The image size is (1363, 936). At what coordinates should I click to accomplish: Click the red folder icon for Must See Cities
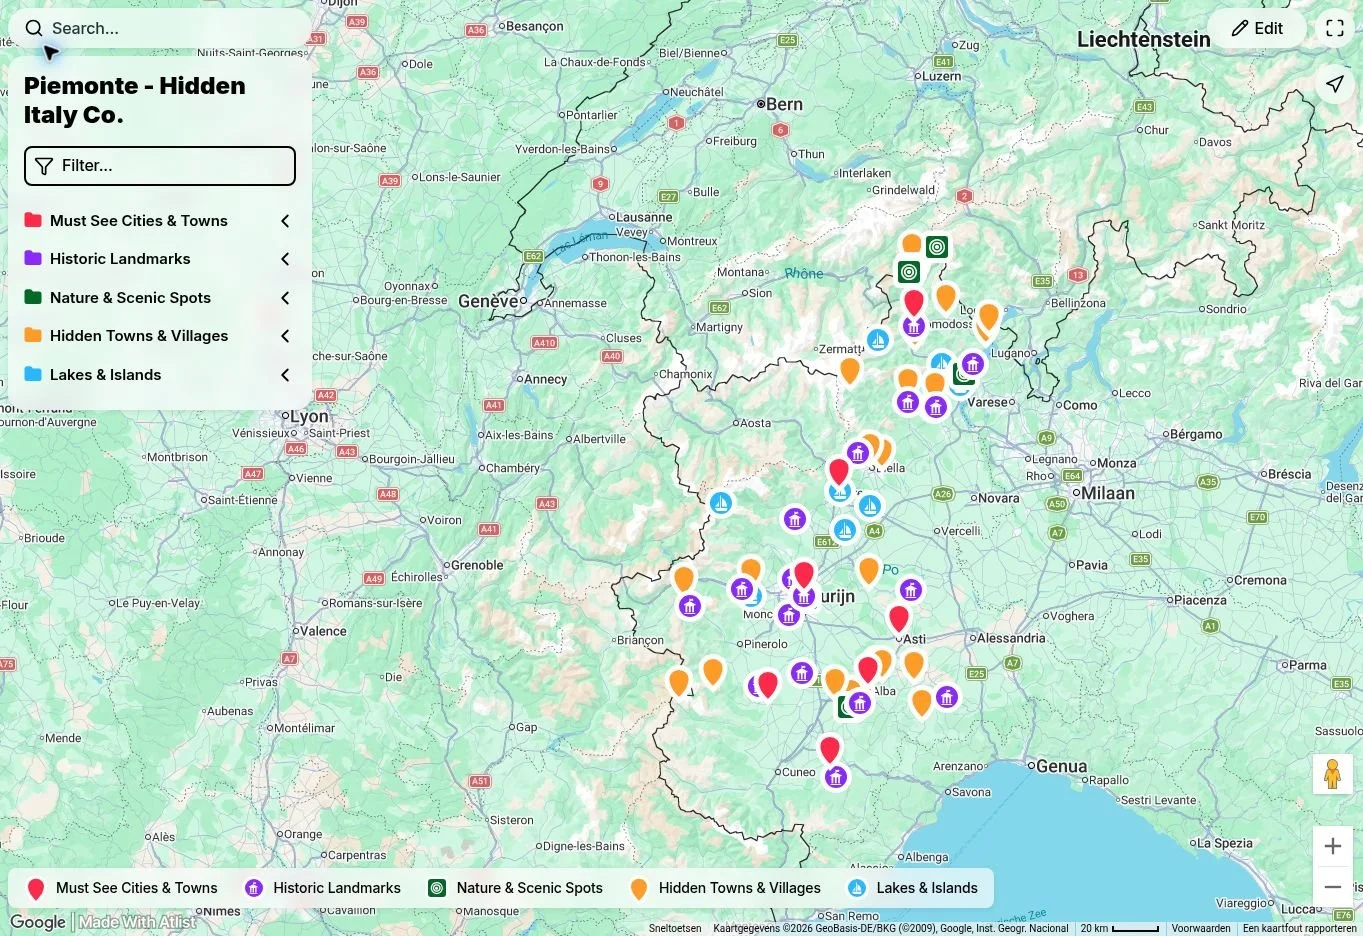[x=33, y=220]
